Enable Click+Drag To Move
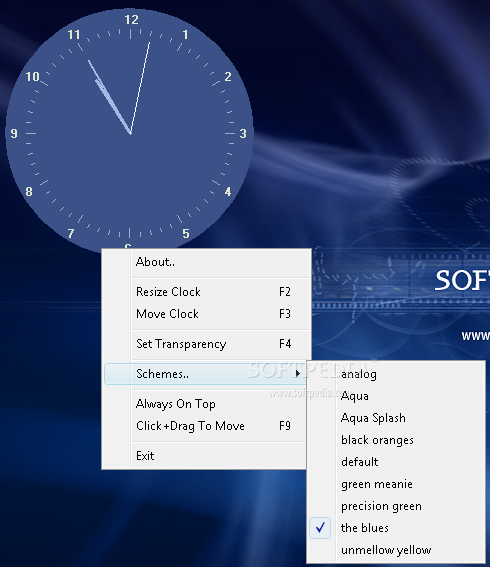The image size is (490, 567). (x=206, y=426)
